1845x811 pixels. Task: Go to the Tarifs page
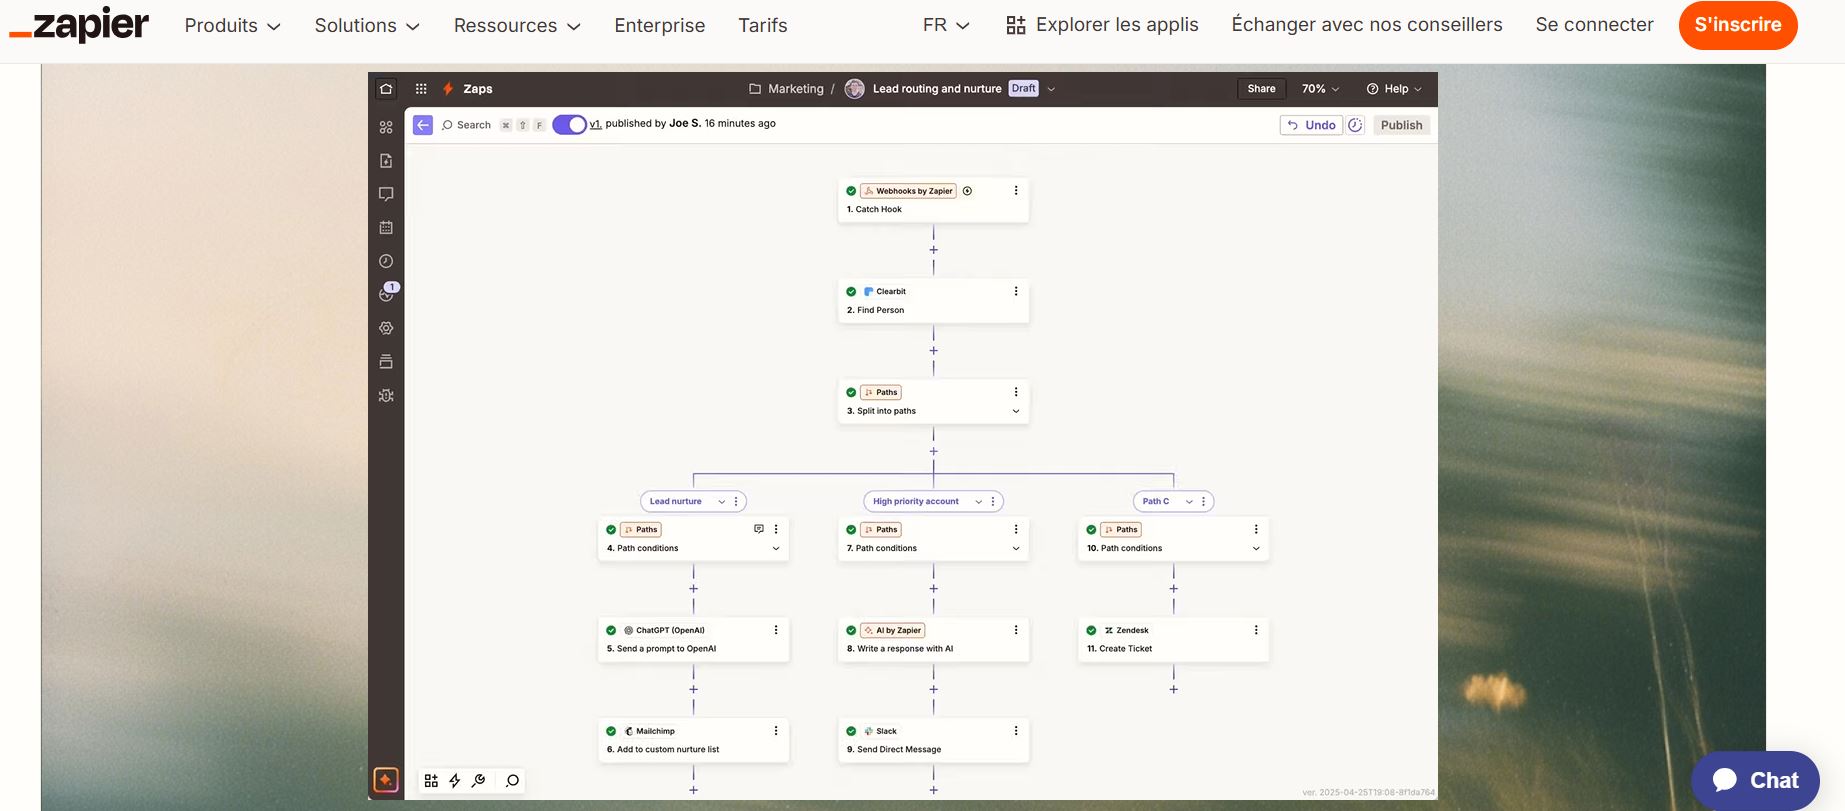763,26
